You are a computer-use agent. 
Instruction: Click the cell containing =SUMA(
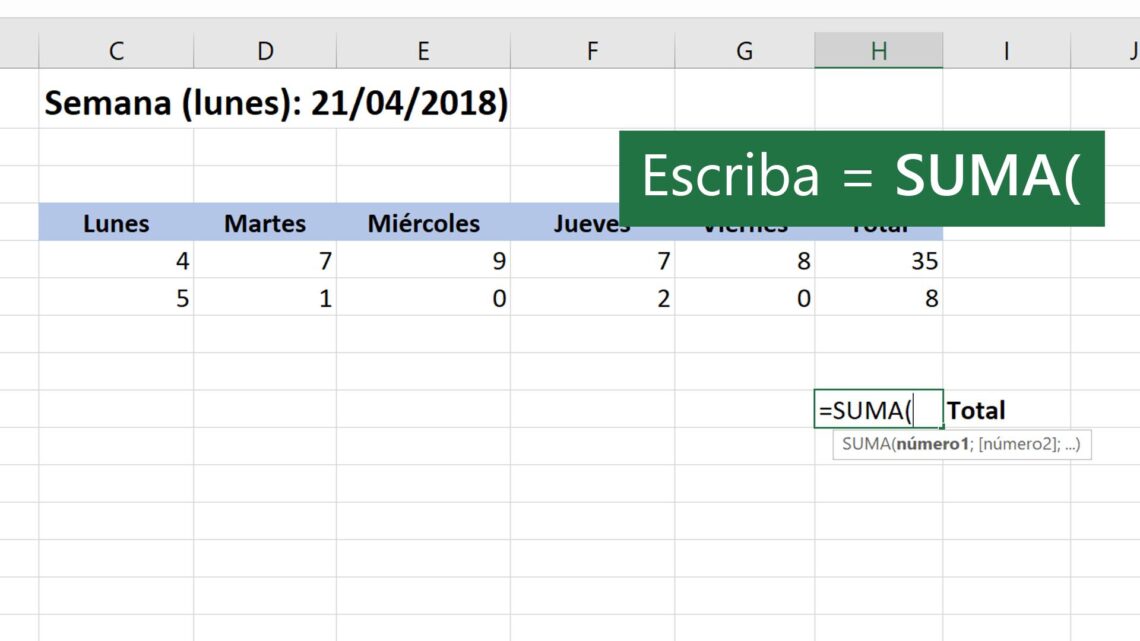pos(879,409)
